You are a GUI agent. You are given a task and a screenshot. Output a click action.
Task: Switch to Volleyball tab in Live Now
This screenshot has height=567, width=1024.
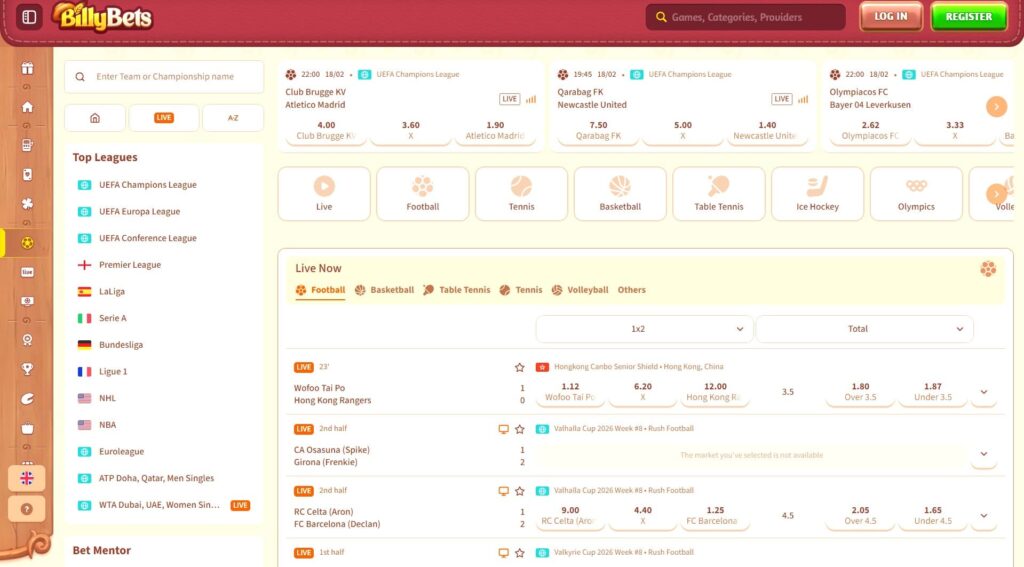point(579,290)
